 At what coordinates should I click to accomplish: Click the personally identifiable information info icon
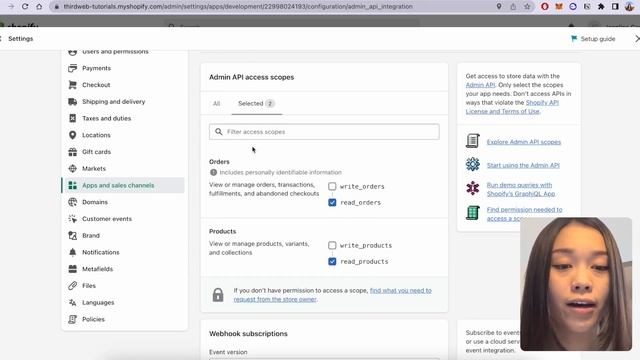[x=213, y=172]
